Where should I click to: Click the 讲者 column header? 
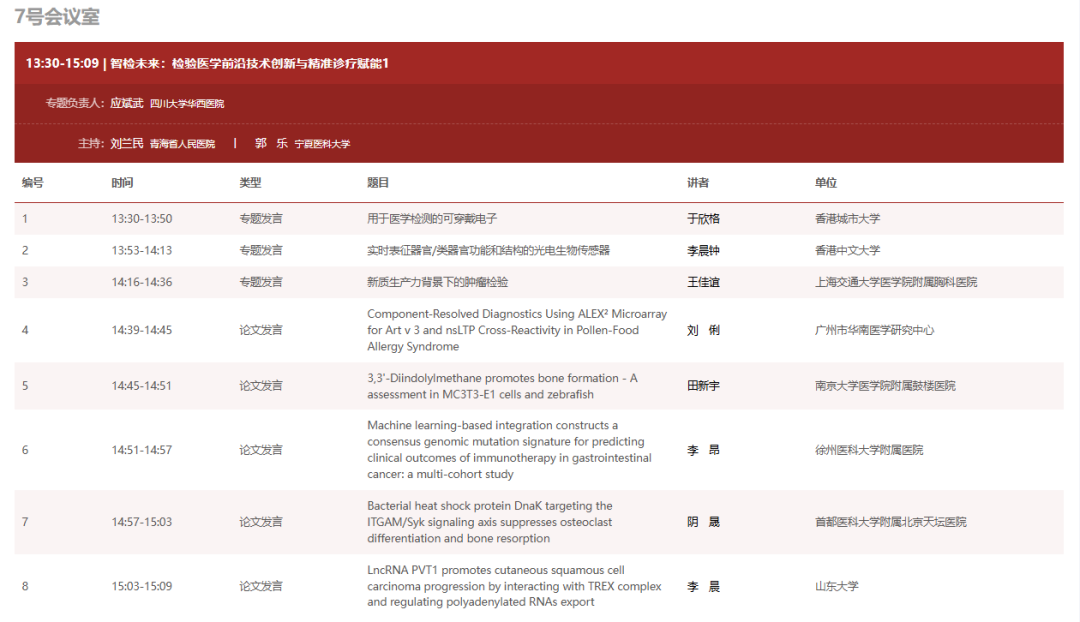click(x=698, y=183)
